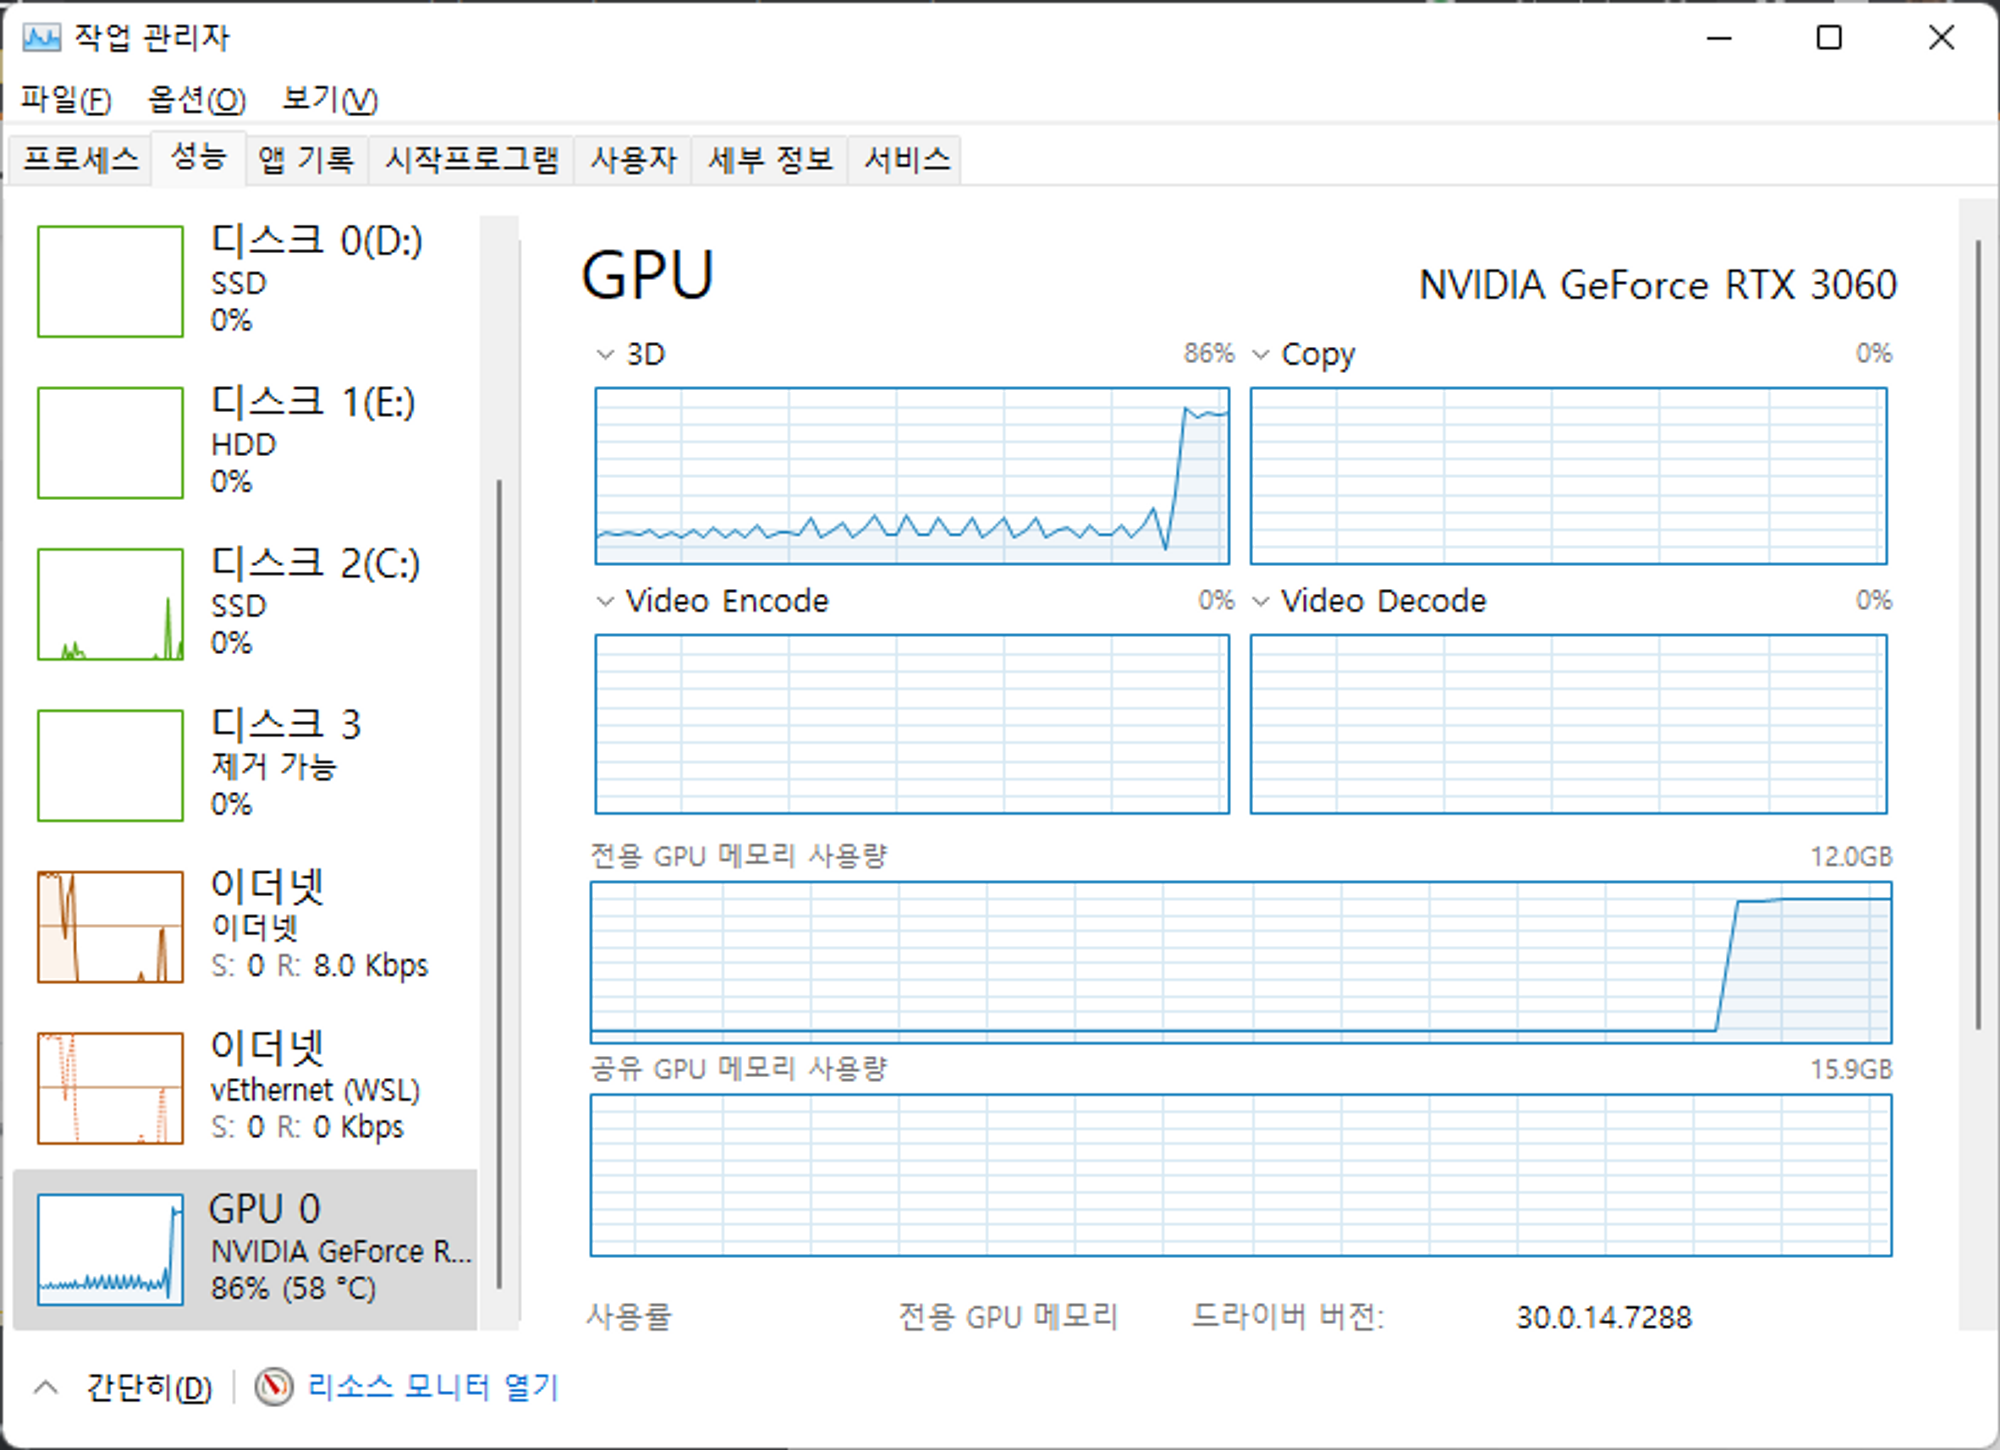Open the 파일(F) menu
2000x1450 pixels.
(66, 99)
